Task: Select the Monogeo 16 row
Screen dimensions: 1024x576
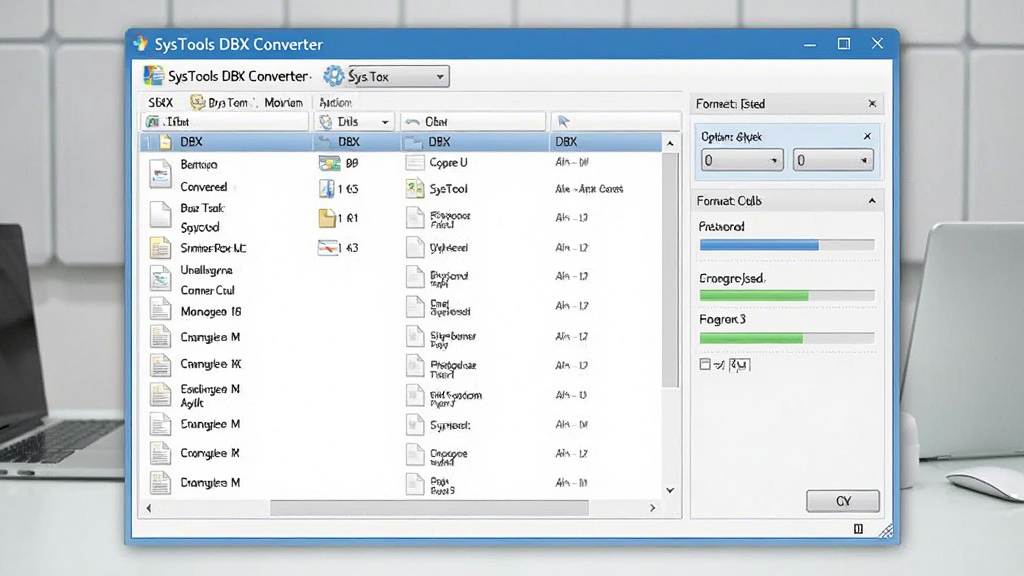Action: [211, 312]
